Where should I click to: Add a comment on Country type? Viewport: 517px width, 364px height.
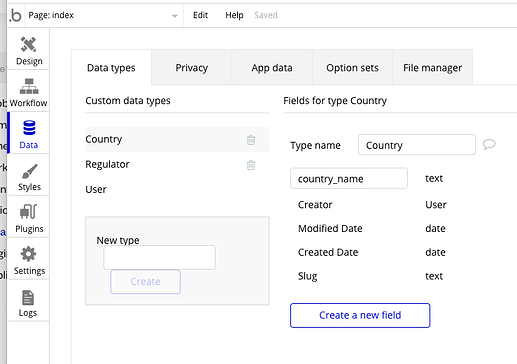(489, 144)
